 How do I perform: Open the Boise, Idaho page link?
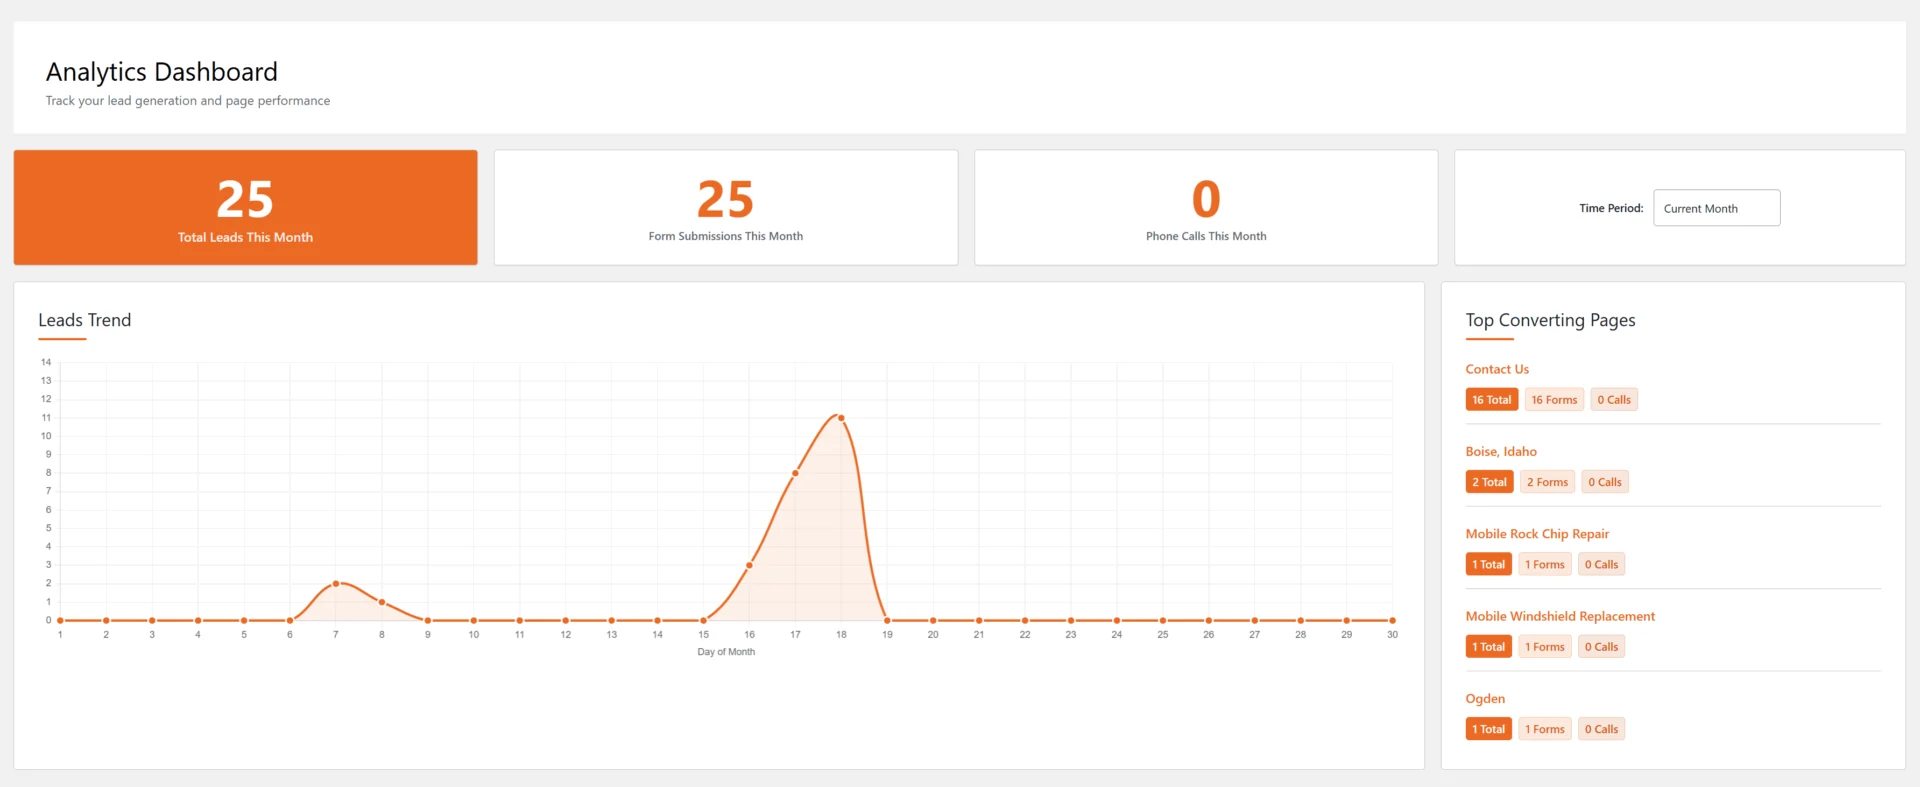pyautogui.click(x=1500, y=452)
